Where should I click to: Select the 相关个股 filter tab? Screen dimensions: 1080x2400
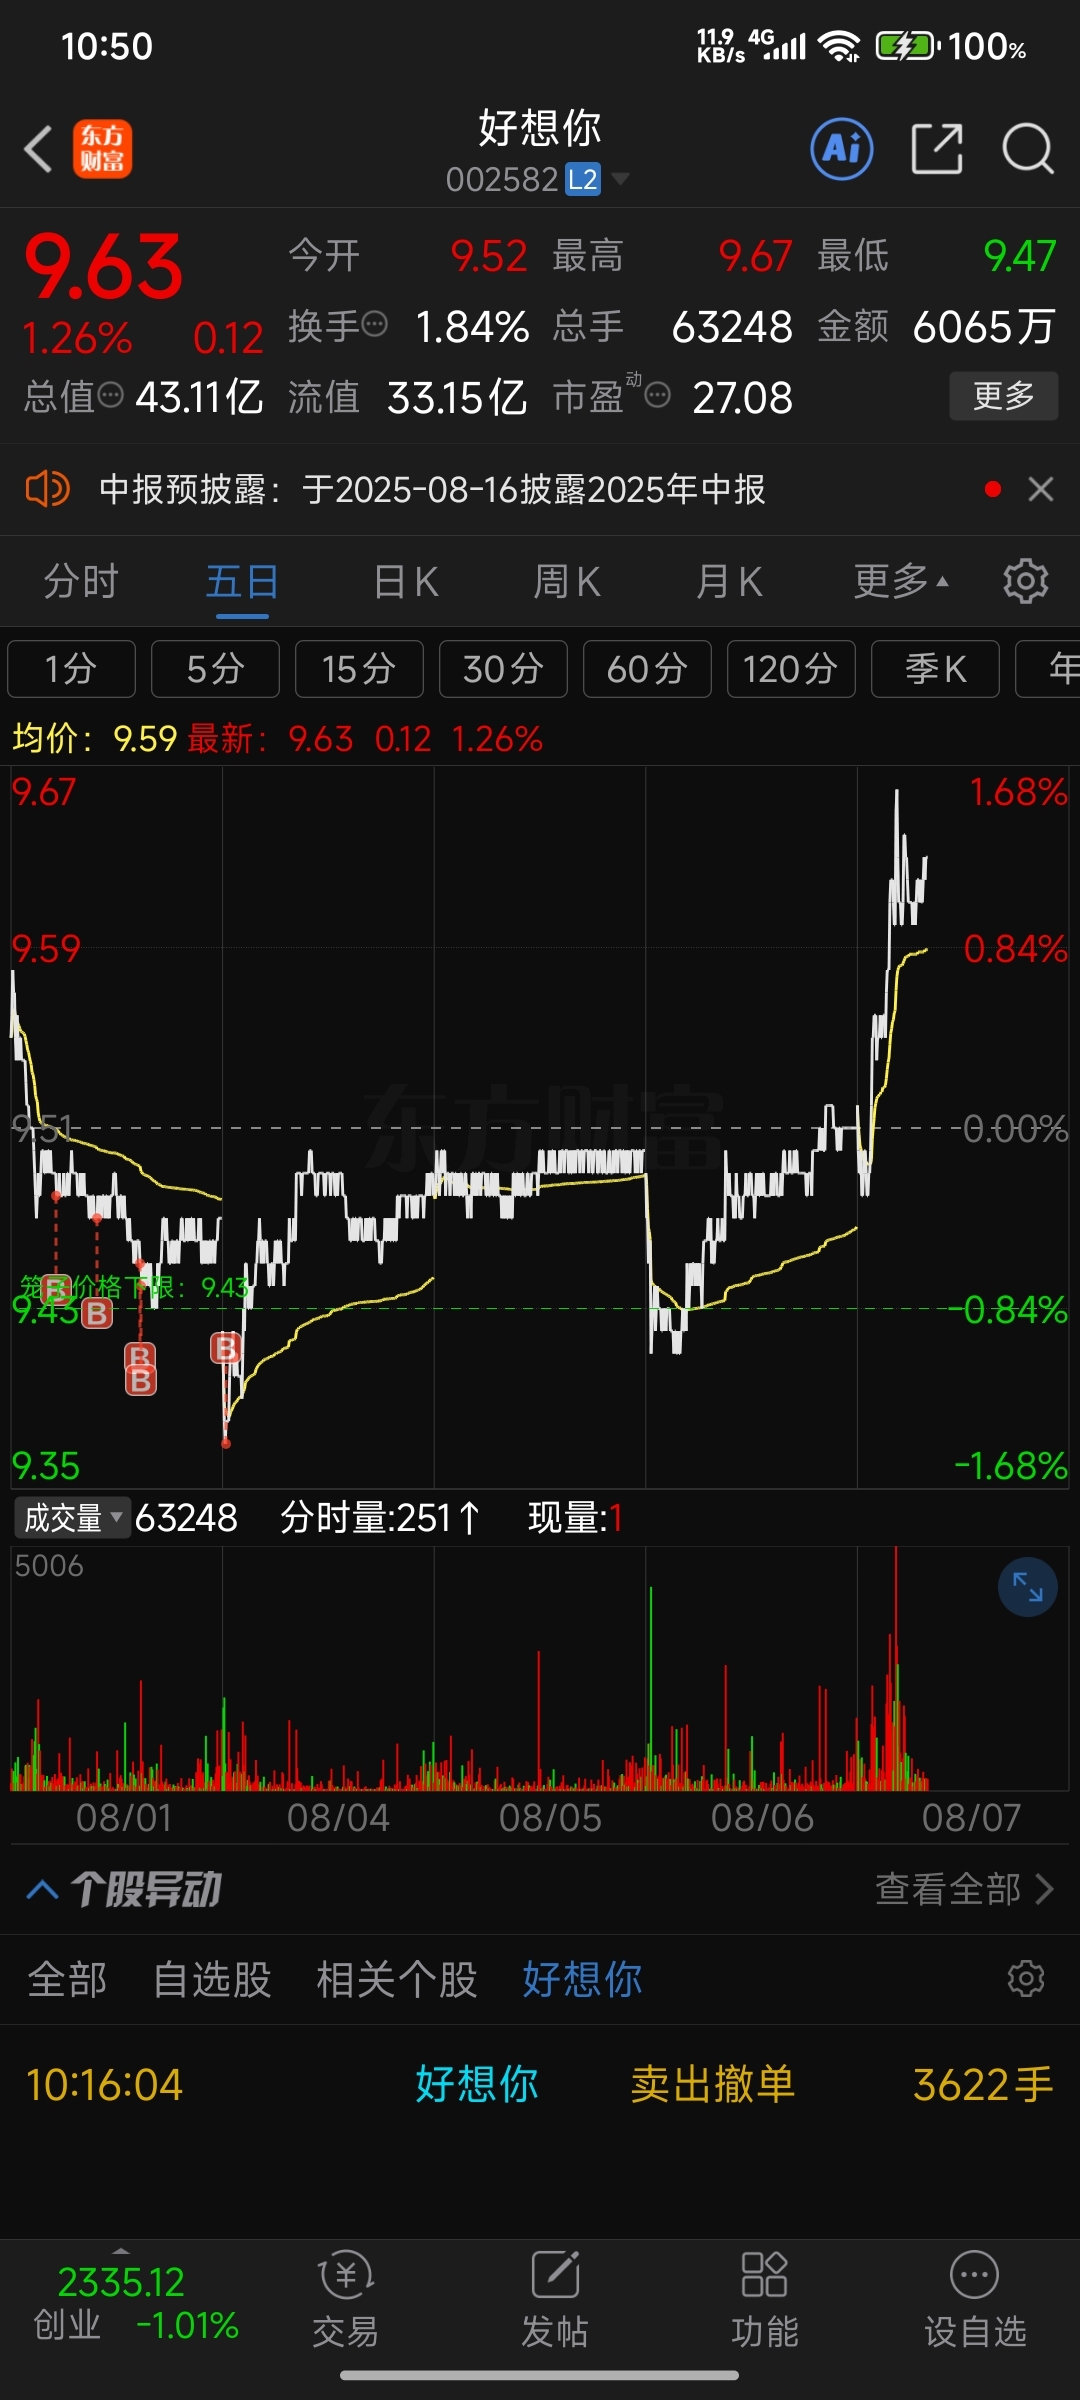pos(397,1980)
